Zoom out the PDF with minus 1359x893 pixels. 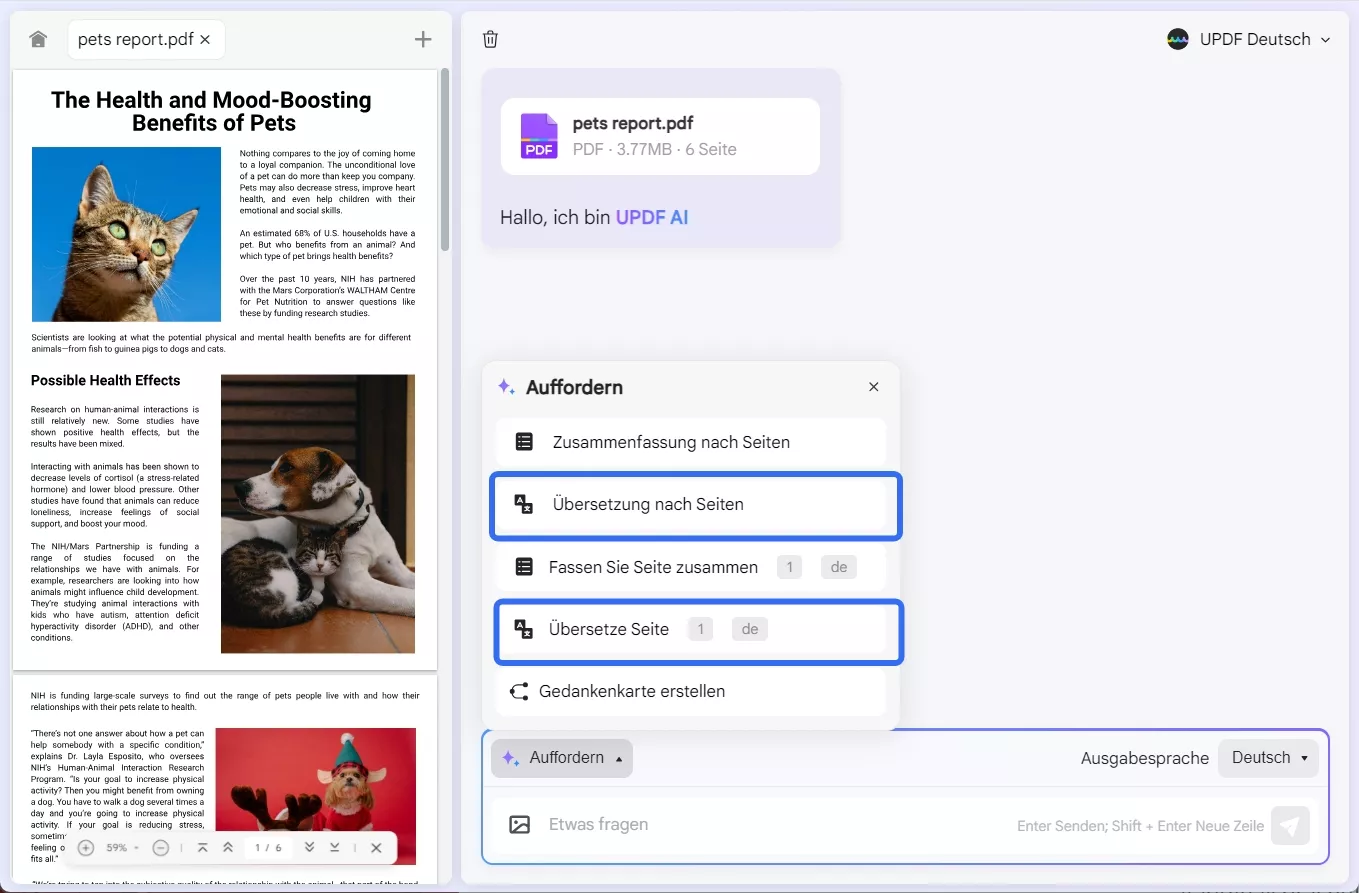coord(161,848)
